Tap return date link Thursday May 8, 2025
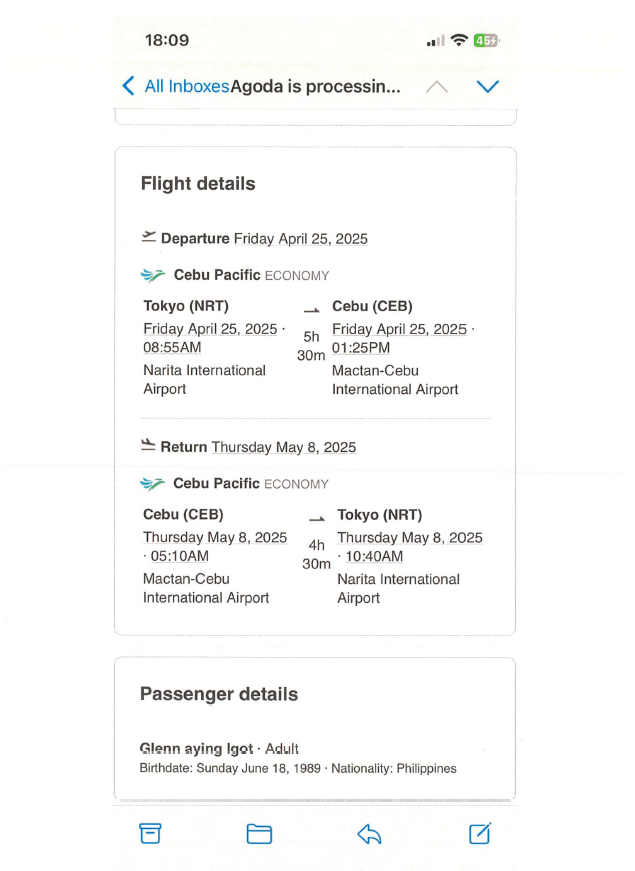Viewport: 635px width, 871px height. tap(284, 447)
